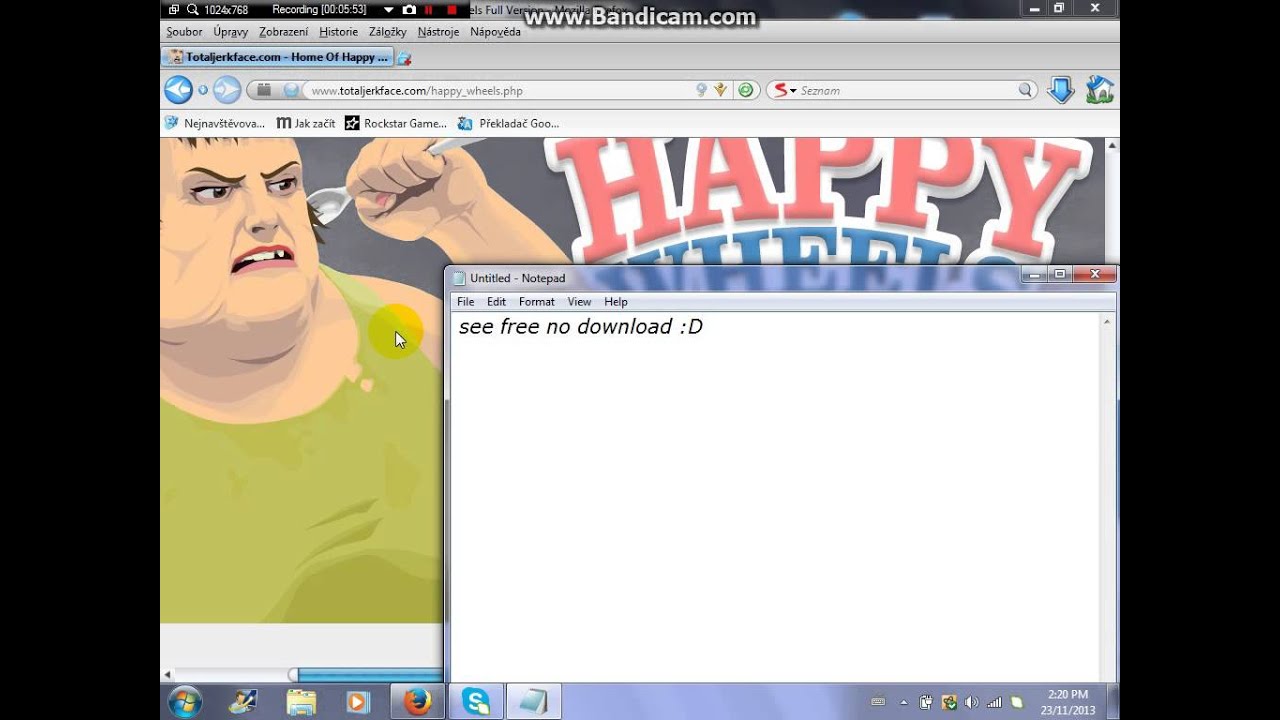Open Windows Explorer from the taskbar
This screenshot has width=1280, height=720.
pyautogui.click(x=301, y=702)
